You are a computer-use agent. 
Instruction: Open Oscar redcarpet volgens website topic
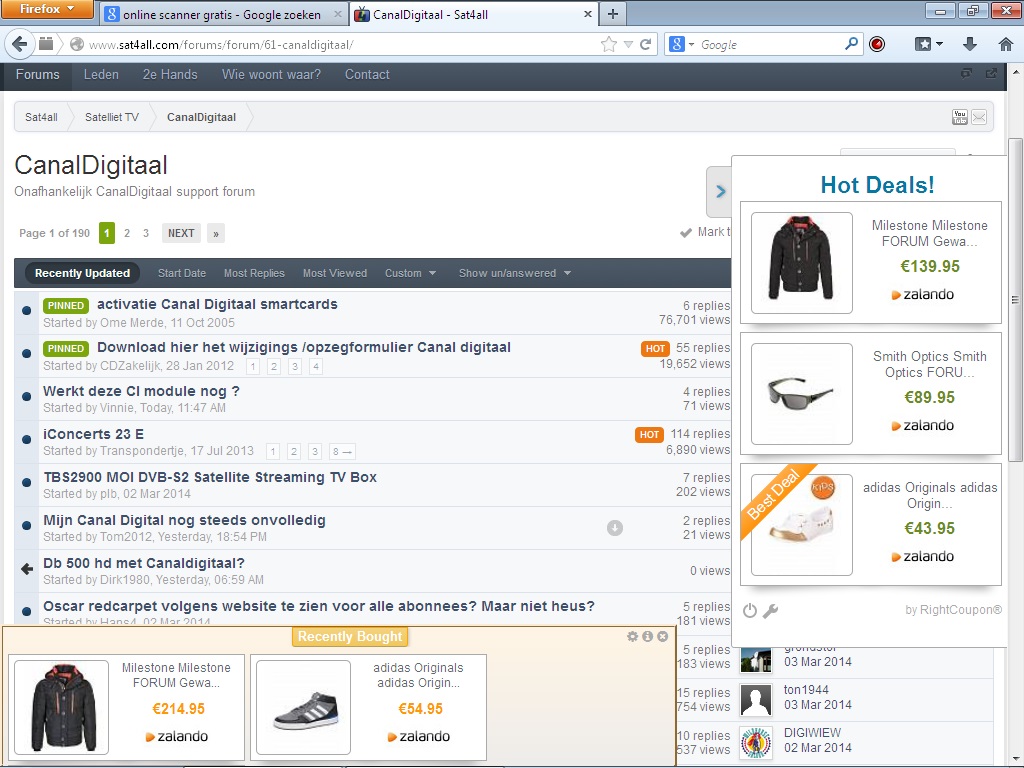319,606
